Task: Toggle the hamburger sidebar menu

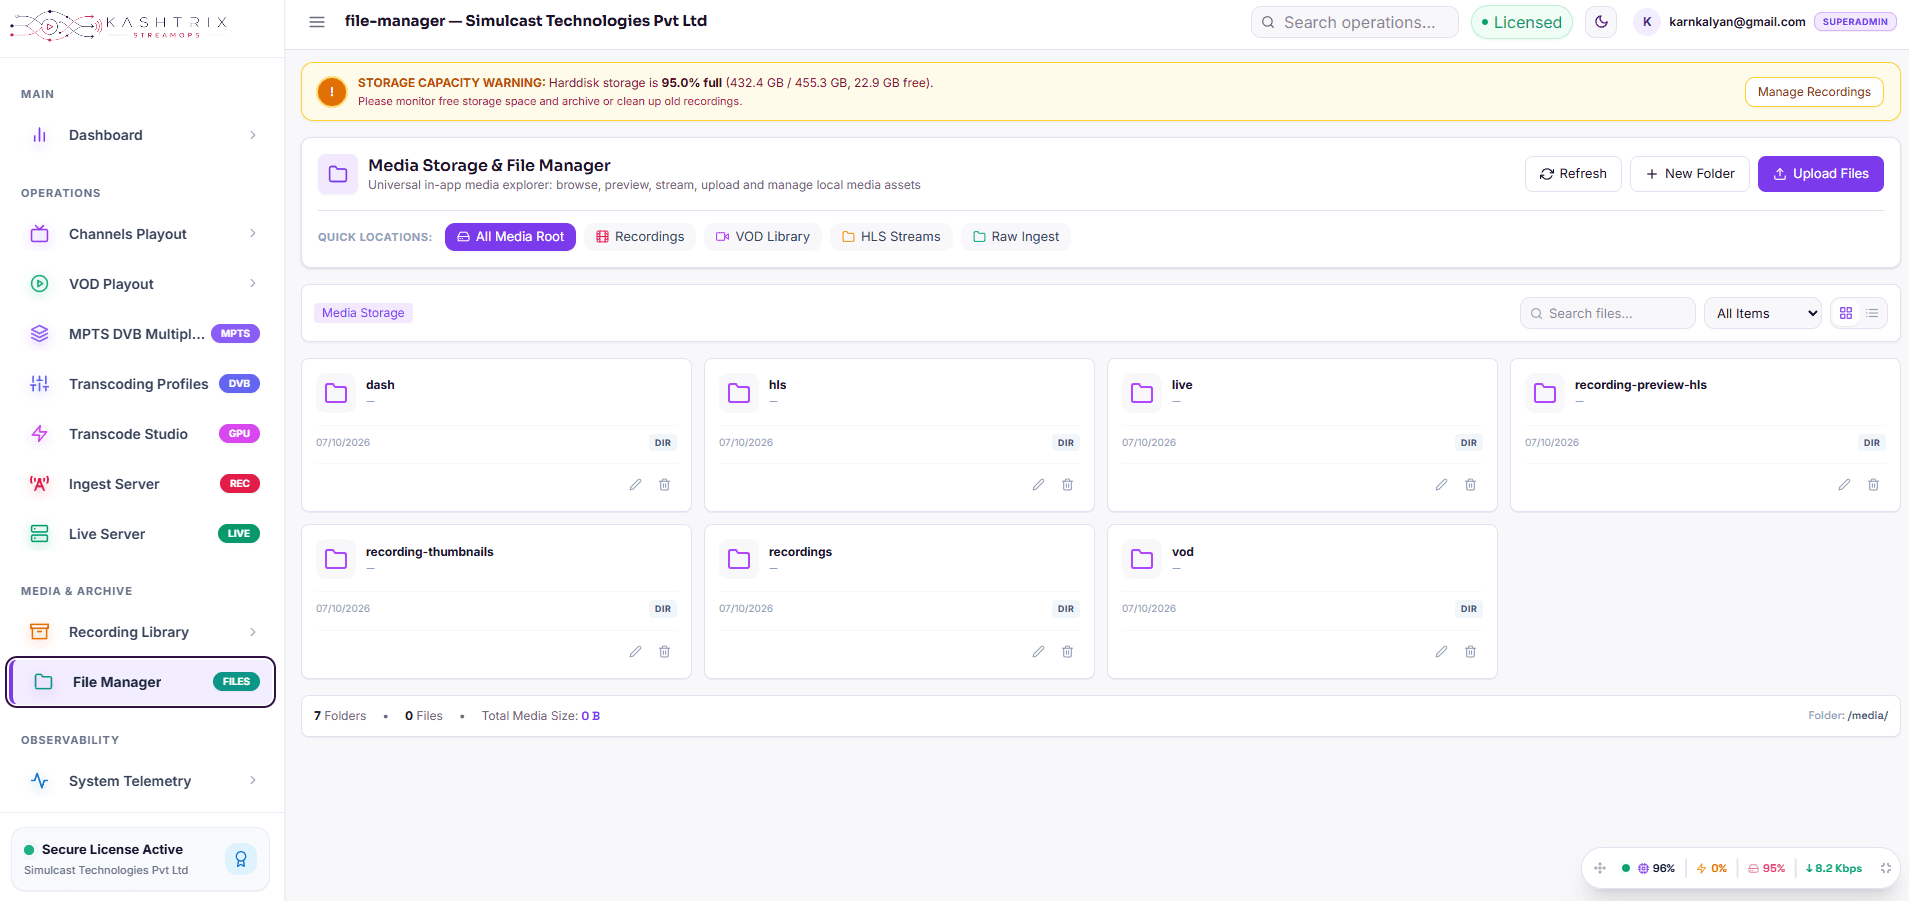Action: 317,22
